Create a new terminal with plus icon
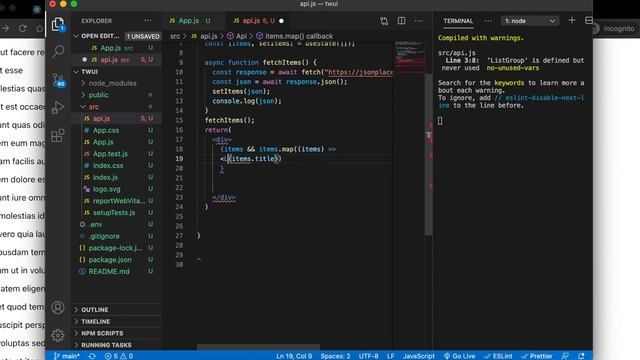Image resolution: width=640 pixels, height=360 pixels. point(572,20)
